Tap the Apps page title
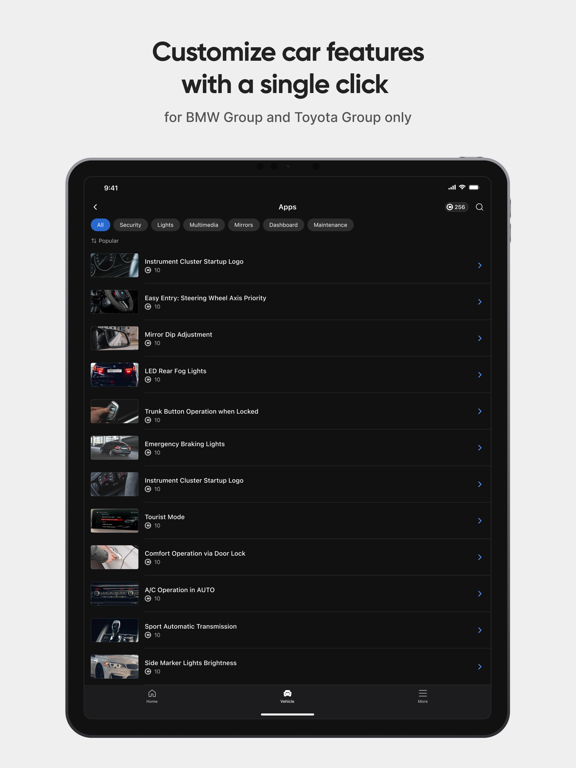Image resolution: width=576 pixels, height=768 pixels. click(288, 207)
